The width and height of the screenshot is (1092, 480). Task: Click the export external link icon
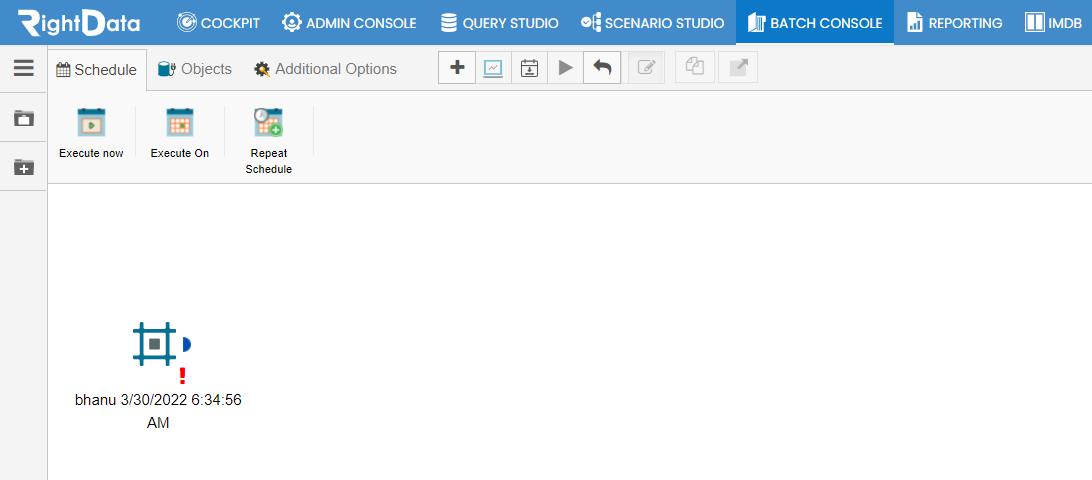pos(738,68)
